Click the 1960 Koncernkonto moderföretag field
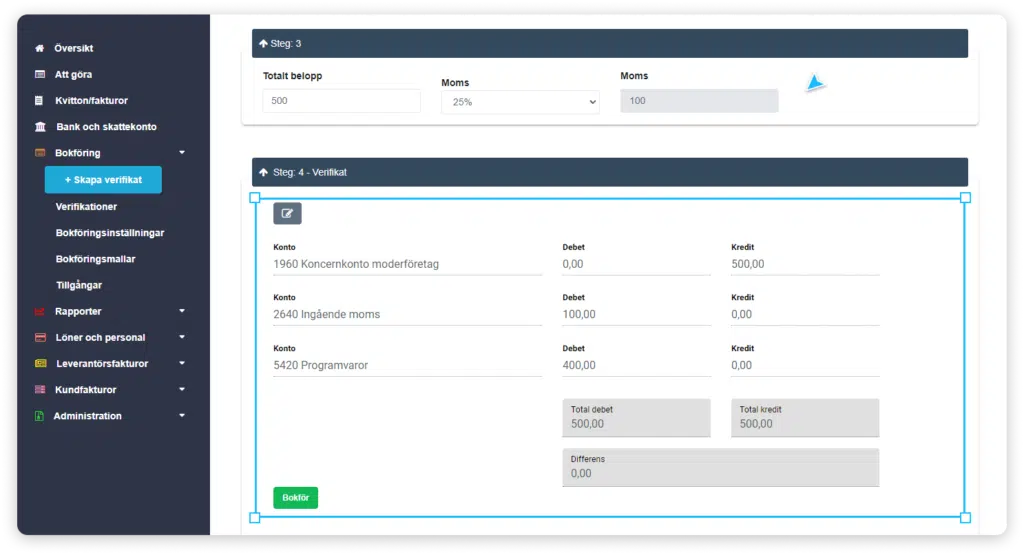This screenshot has width=1024, height=555. pos(408,264)
